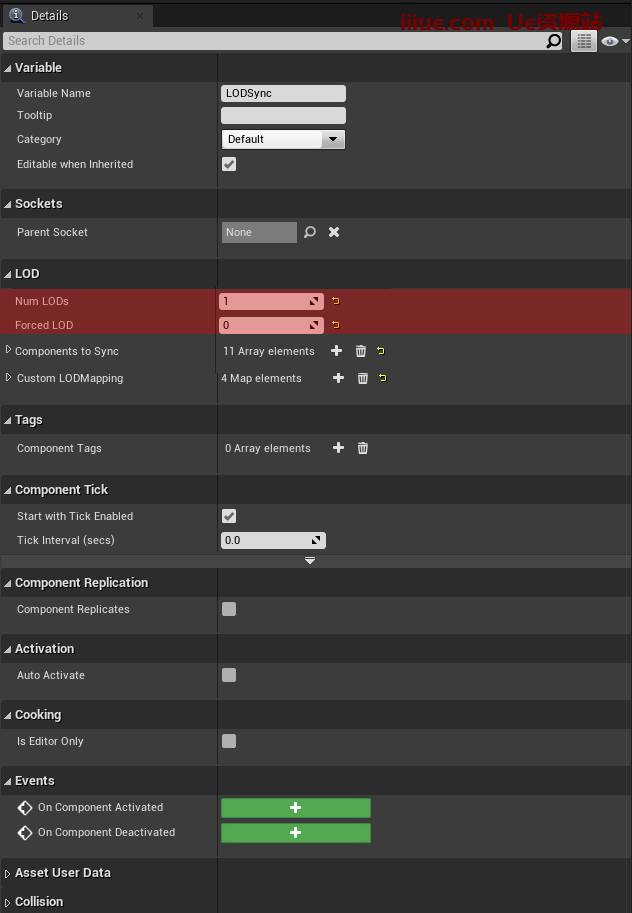Enable Component Replicates checkbox
This screenshot has width=632, height=913.
229,609
